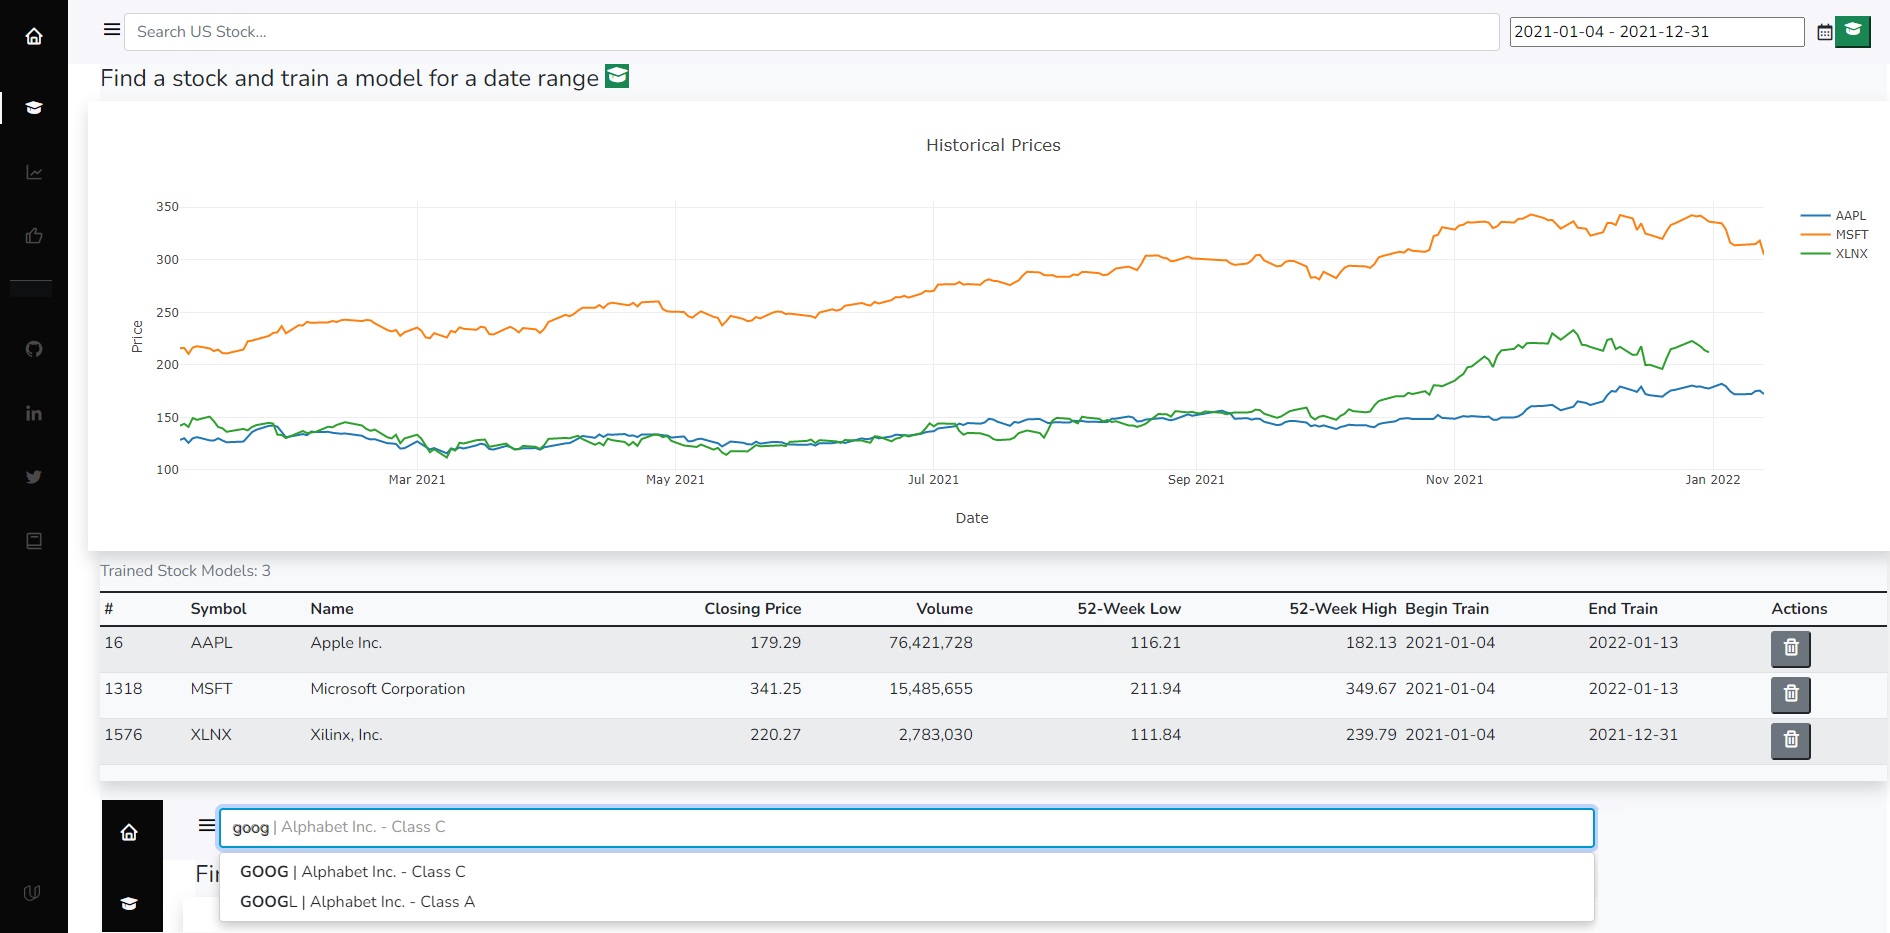
Task: Delete the MSFT trained model
Action: pyautogui.click(x=1791, y=695)
